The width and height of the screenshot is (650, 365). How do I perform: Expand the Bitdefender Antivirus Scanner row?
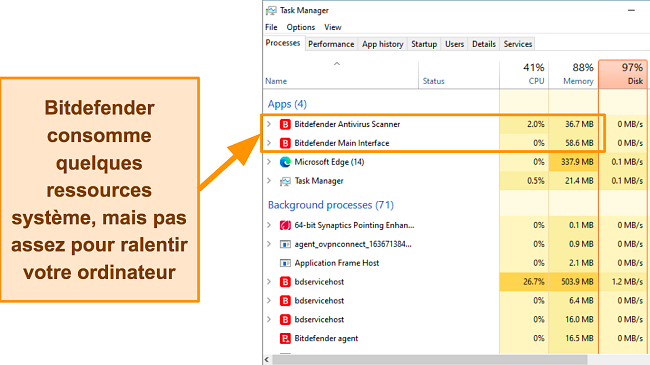[269, 124]
